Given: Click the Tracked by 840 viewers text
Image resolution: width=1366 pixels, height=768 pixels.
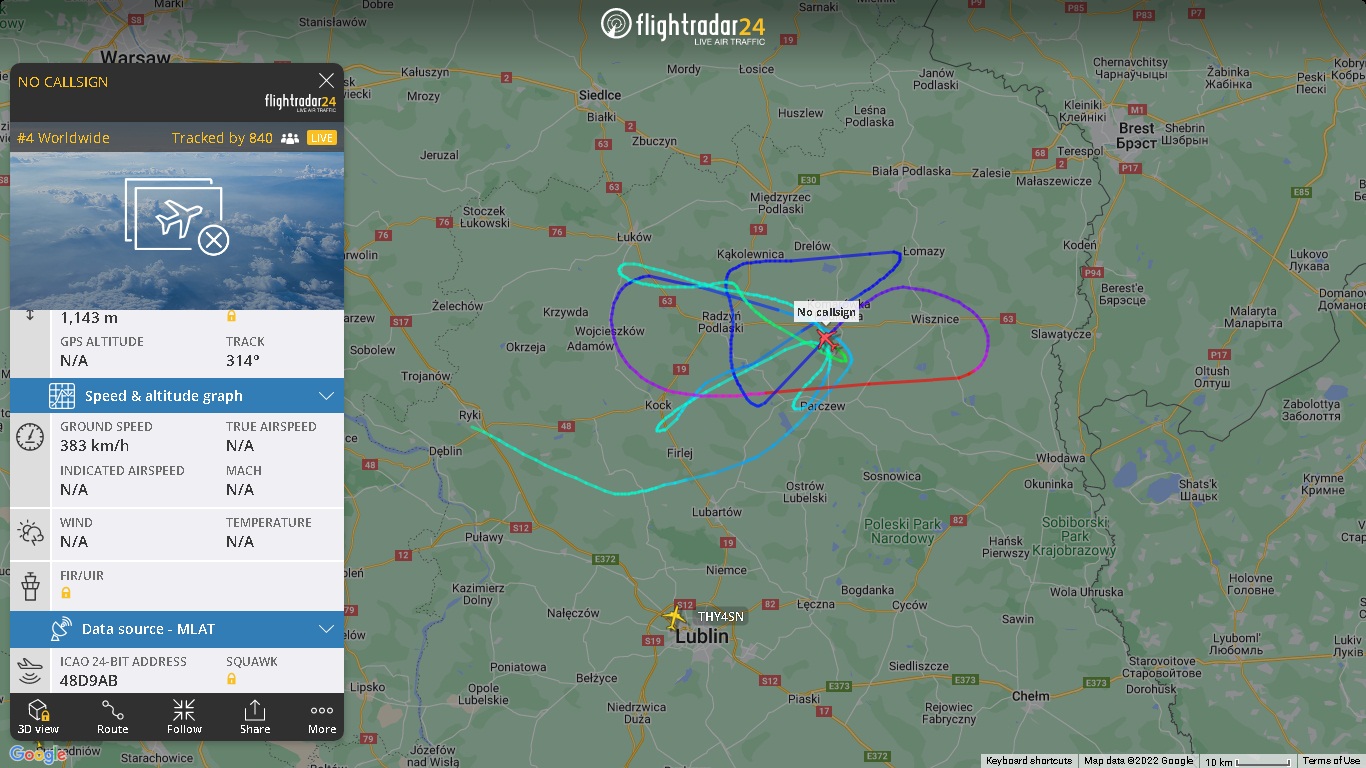Looking at the screenshot, I should click(x=222, y=138).
